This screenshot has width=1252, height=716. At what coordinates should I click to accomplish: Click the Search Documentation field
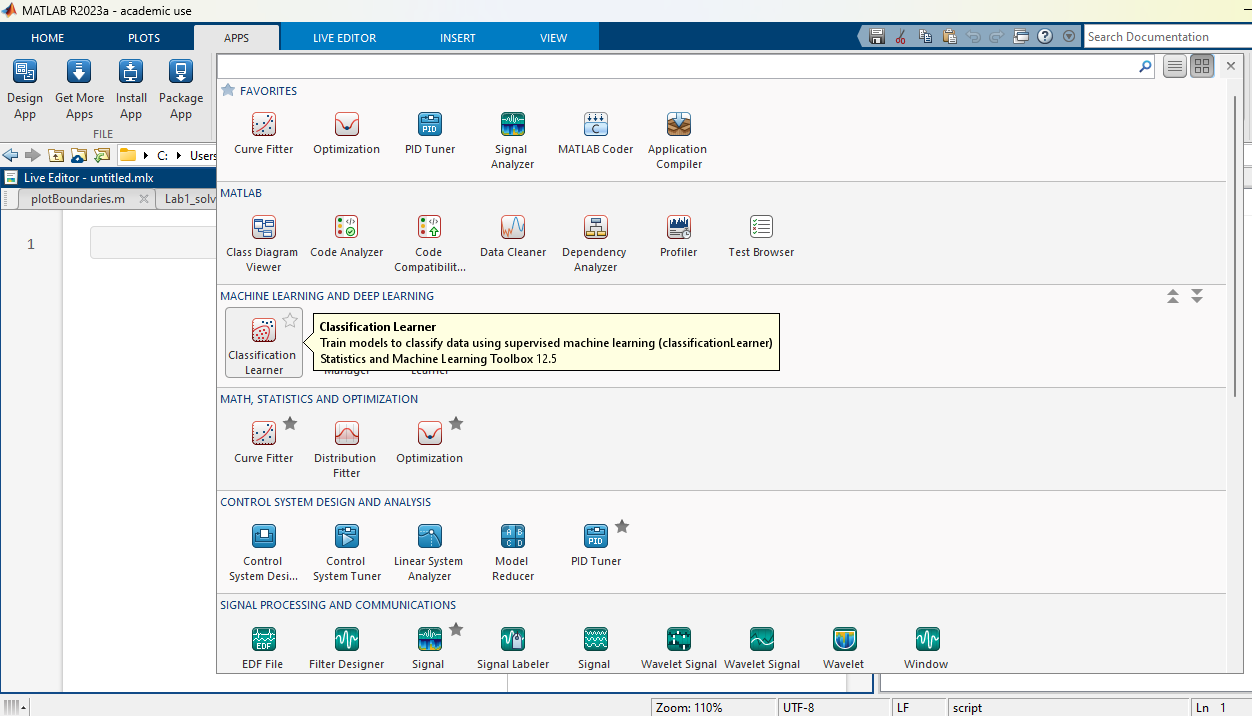(1166, 37)
